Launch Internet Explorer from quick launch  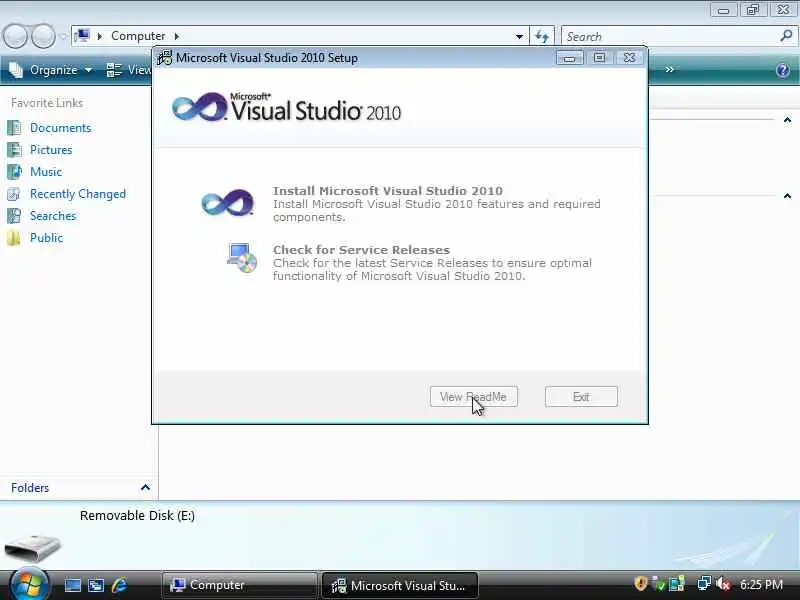tap(119, 585)
